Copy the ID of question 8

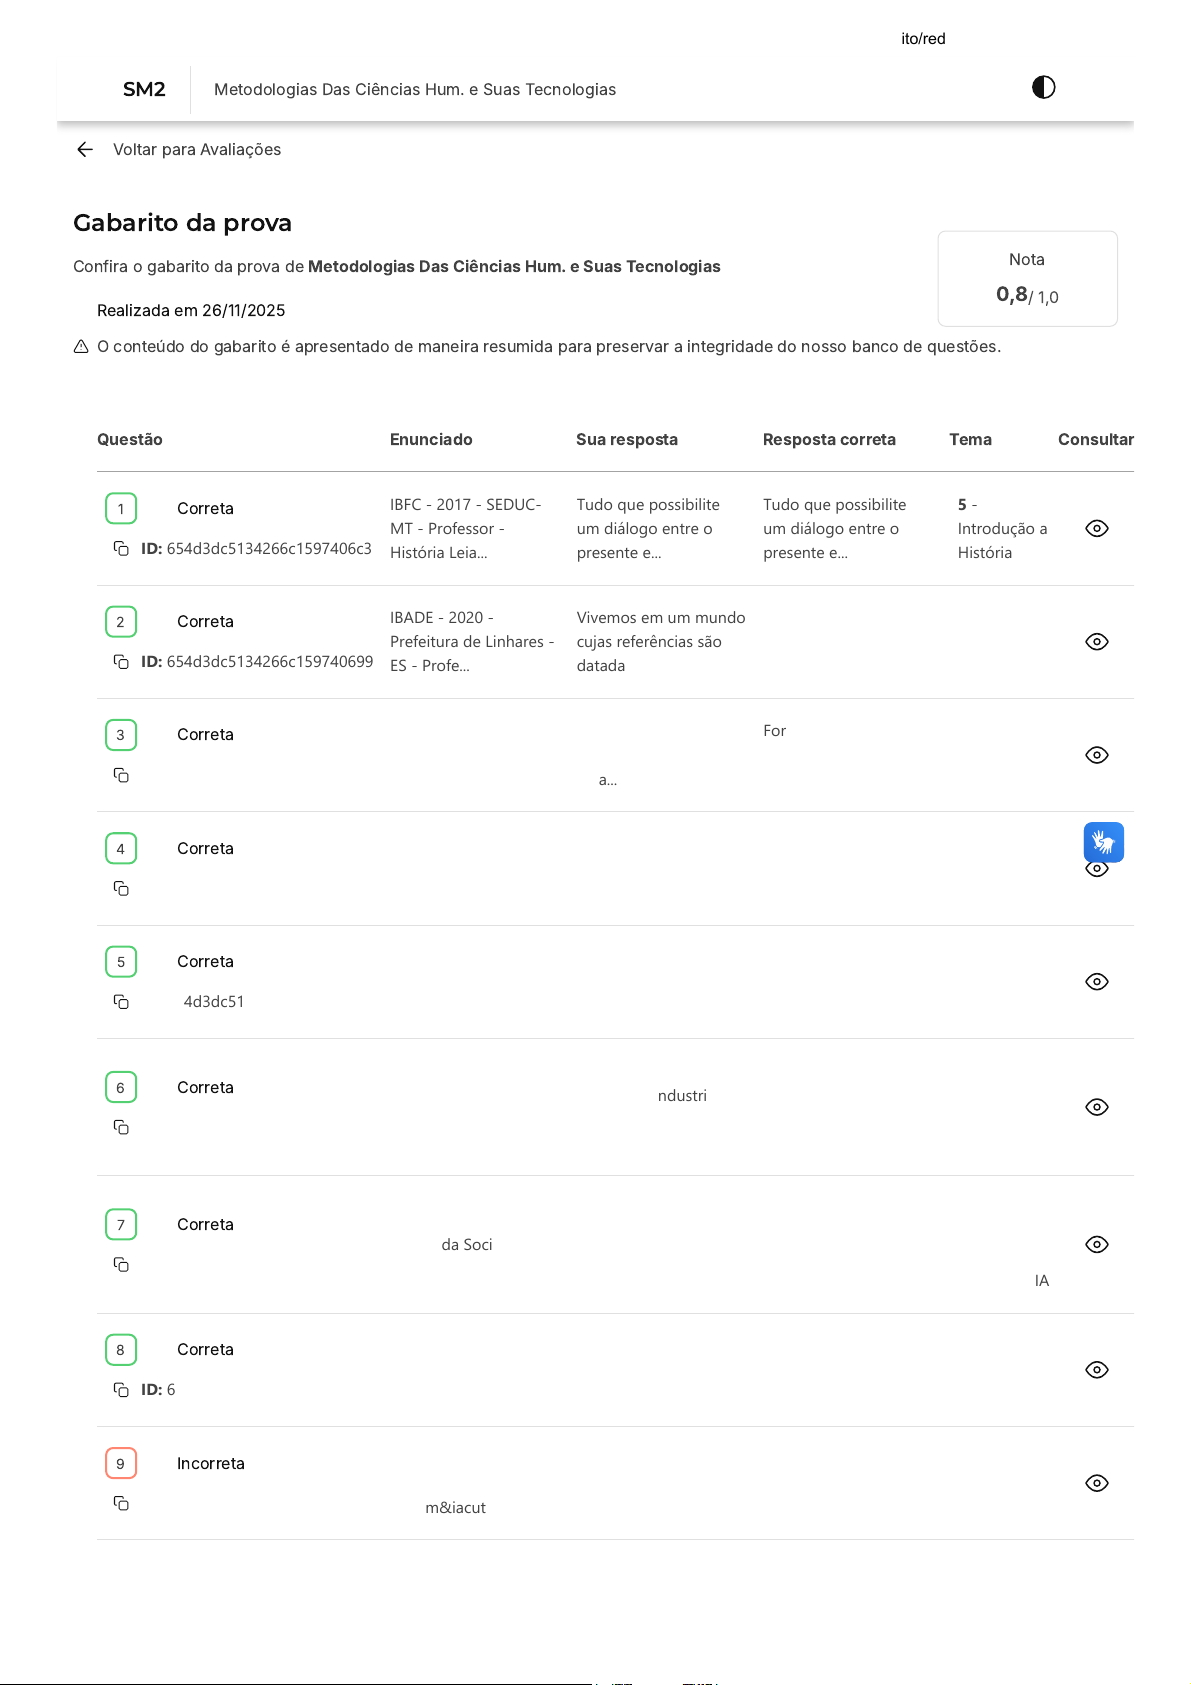121,1390
